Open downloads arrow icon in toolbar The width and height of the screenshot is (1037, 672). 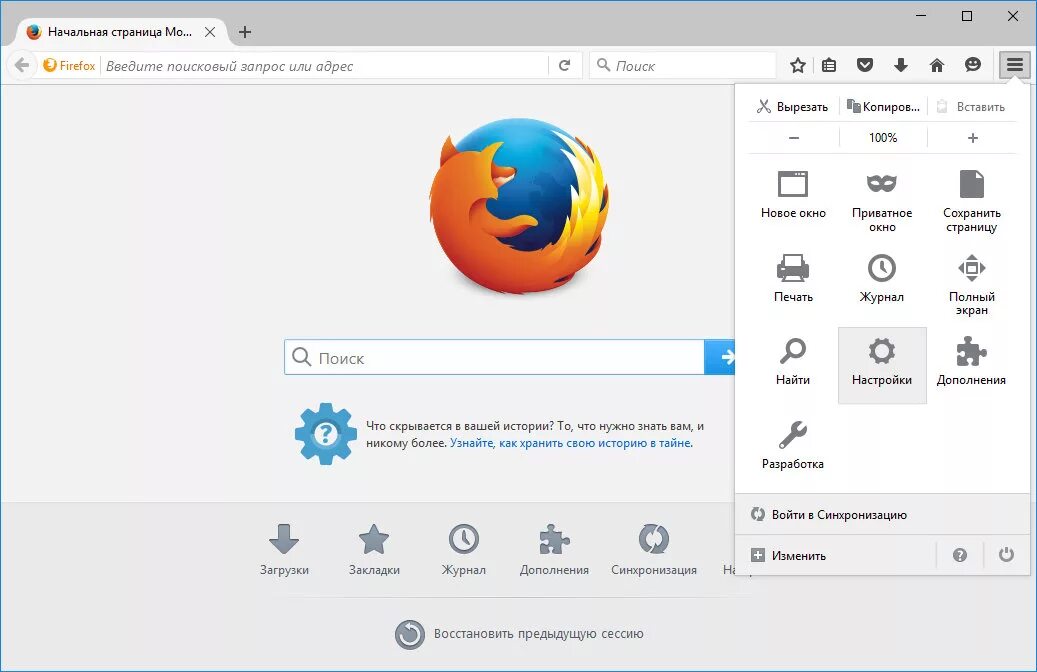click(901, 65)
